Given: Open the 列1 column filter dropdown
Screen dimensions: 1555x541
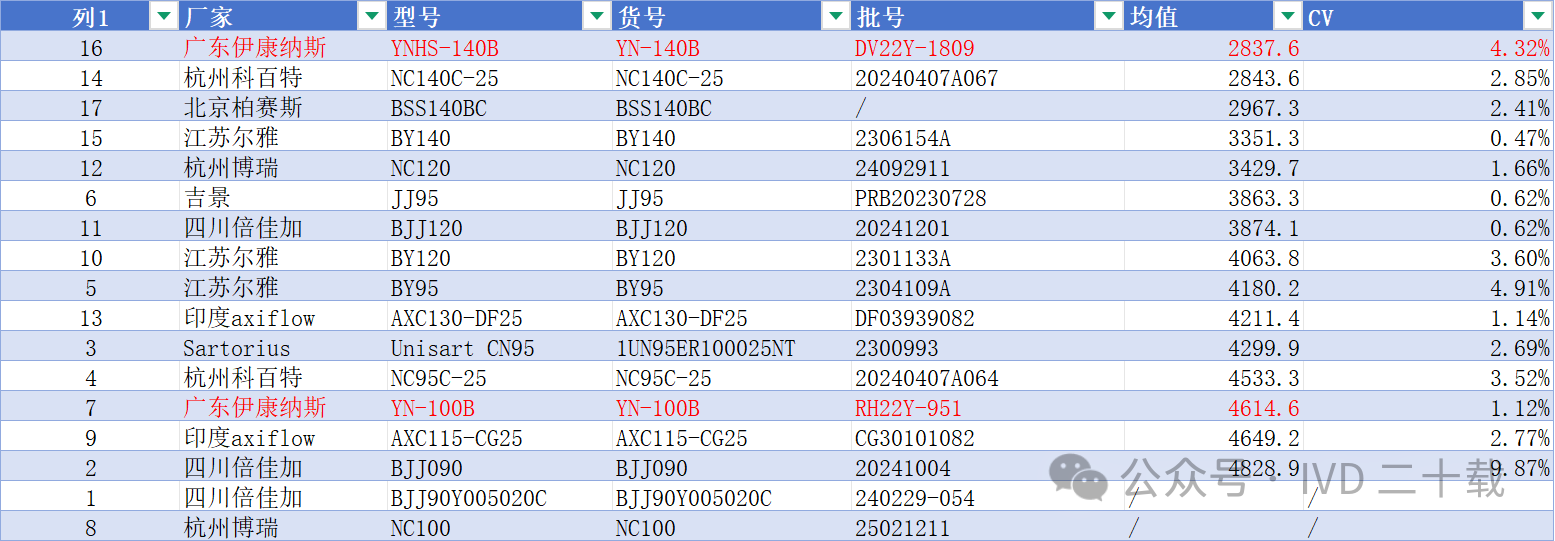Looking at the screenshot, I should pyautogui.click(x=163, y=16).
